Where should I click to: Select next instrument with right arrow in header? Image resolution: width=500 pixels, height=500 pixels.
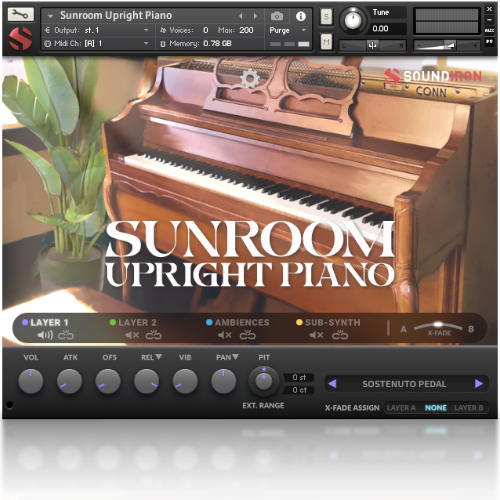(x=255, y=16)
